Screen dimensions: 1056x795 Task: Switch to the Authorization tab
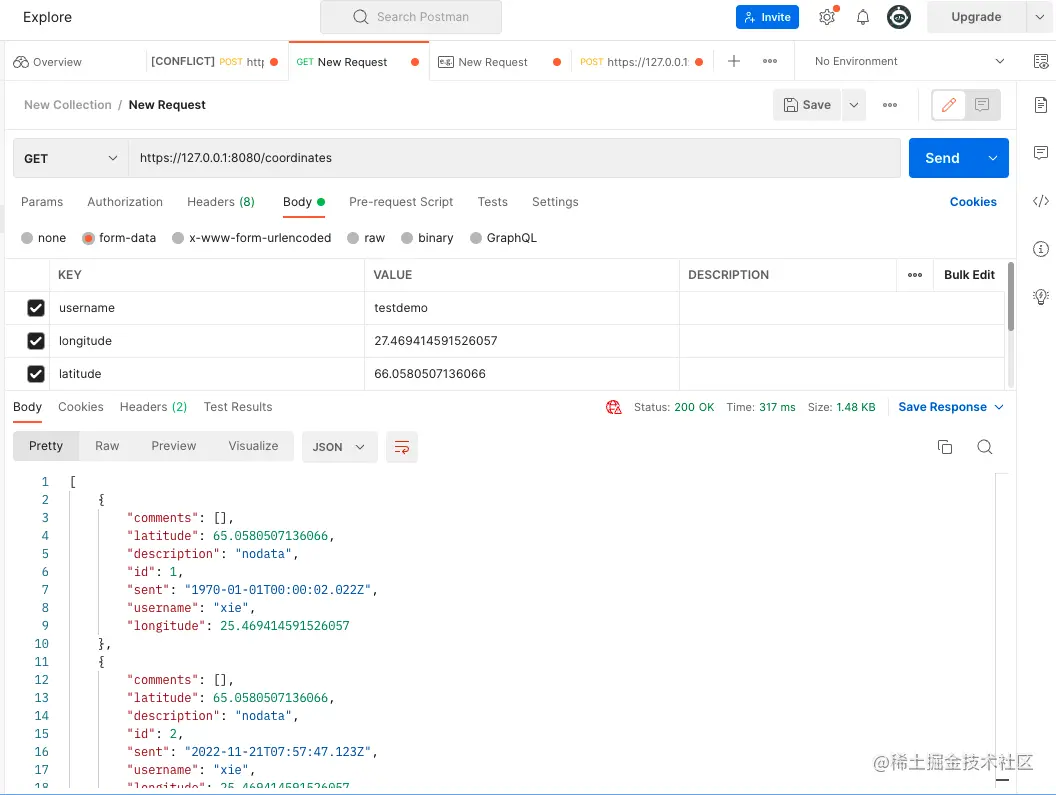pyautogui.click(x=125, y=201)
